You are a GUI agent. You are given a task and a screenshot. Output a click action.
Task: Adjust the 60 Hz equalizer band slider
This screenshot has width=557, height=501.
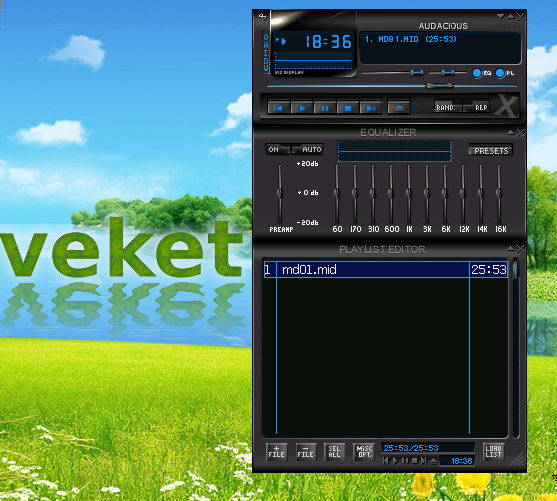(x=336, y=193)
